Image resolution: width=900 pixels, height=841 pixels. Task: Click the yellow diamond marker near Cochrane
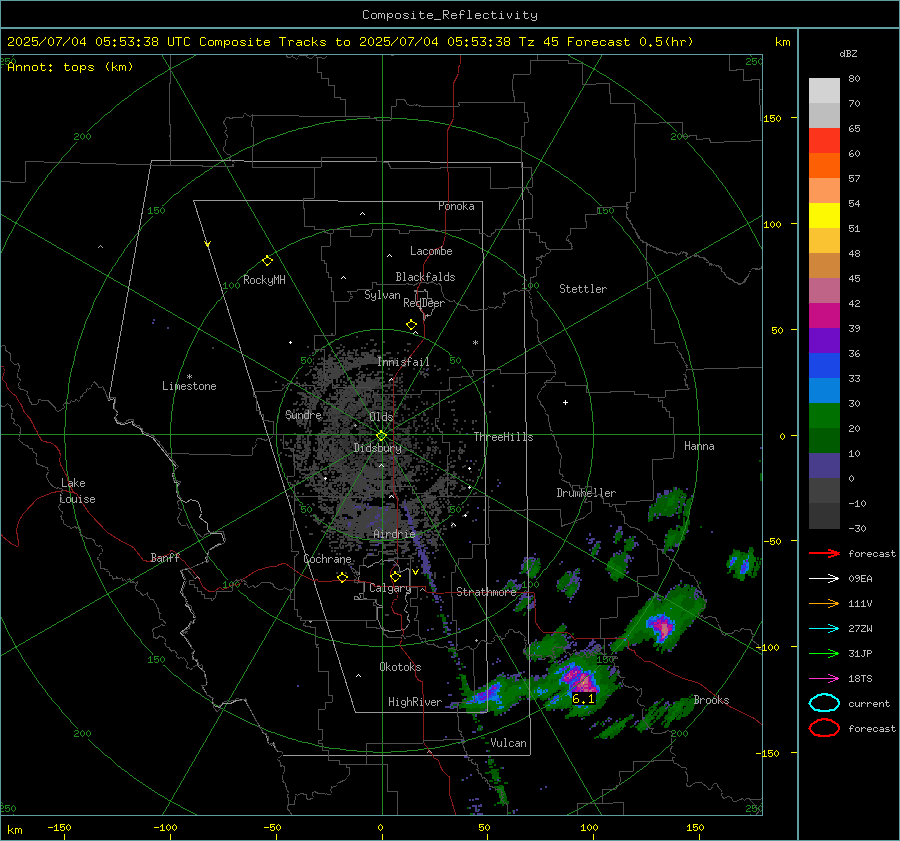[343, 577]
